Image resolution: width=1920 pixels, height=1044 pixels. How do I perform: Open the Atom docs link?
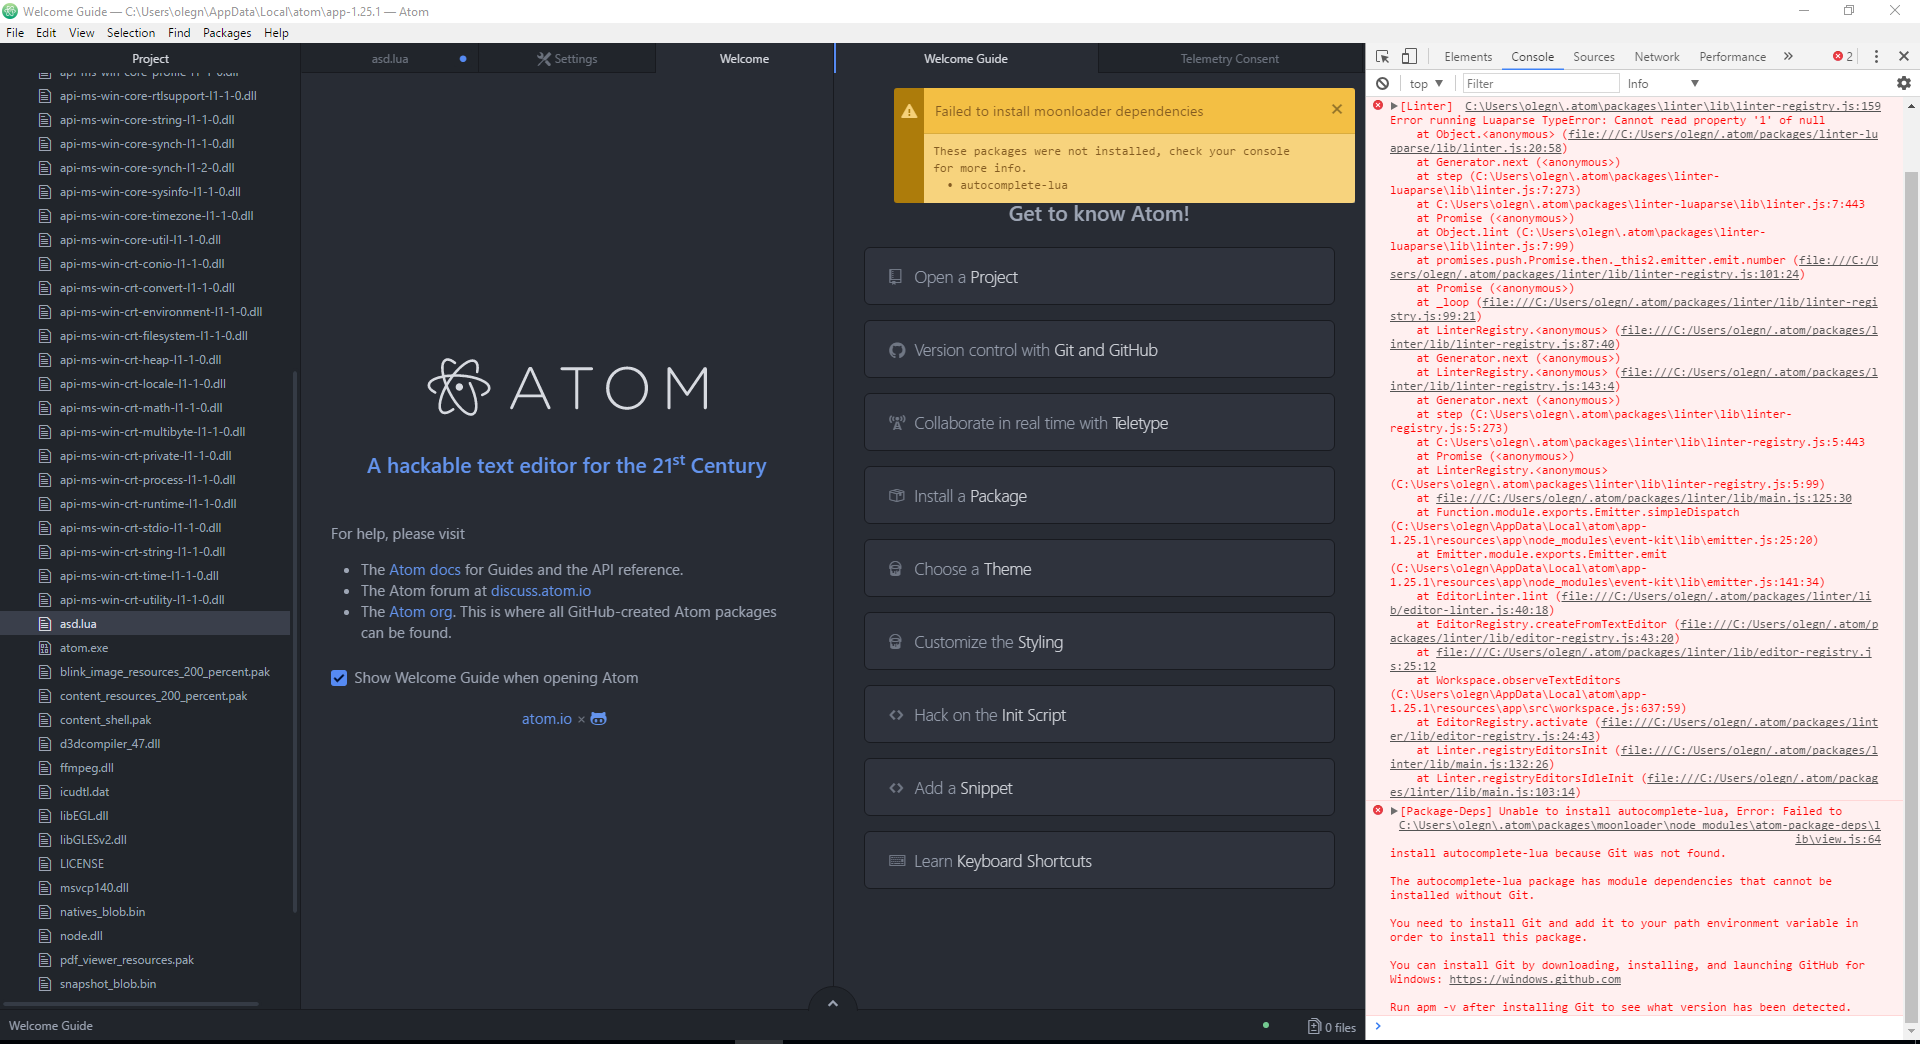425,570
